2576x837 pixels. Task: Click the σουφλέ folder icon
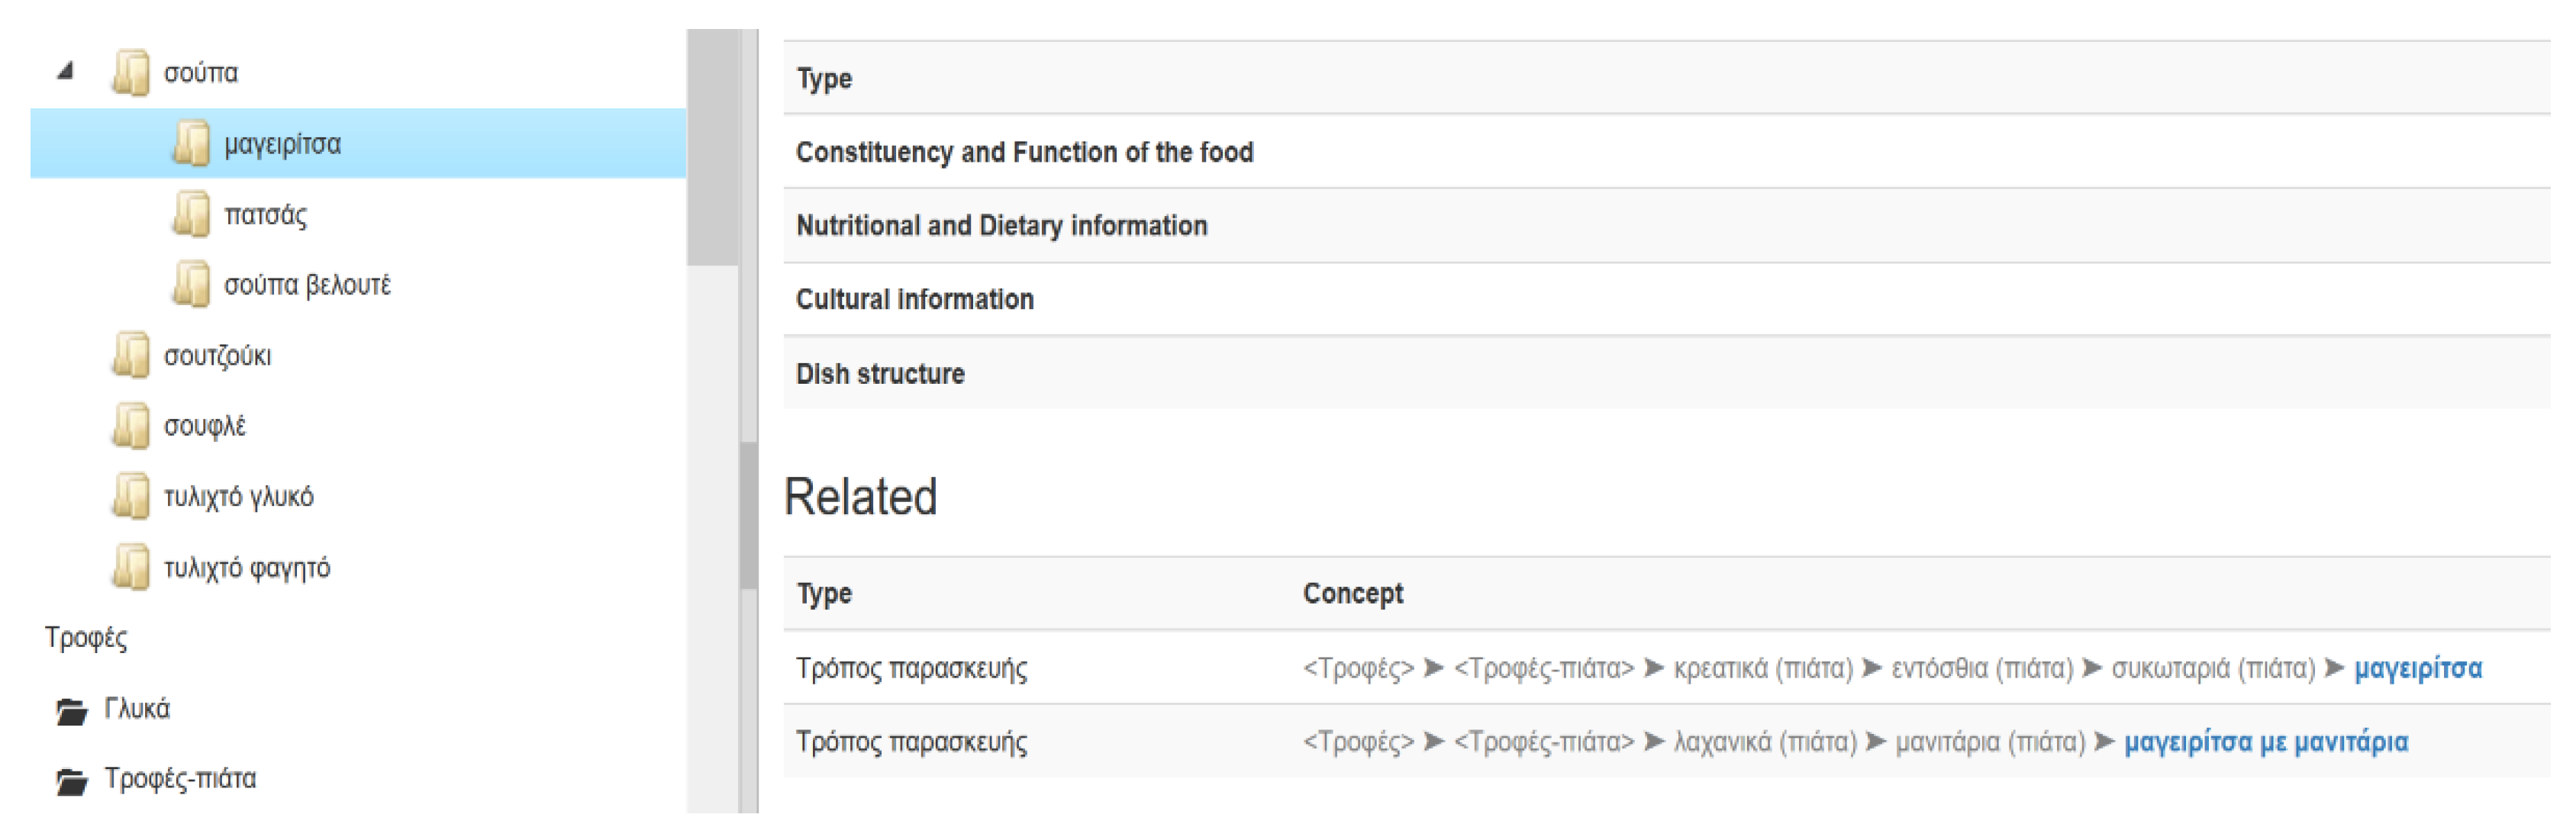pyautogui.click(x=131, y=426)
